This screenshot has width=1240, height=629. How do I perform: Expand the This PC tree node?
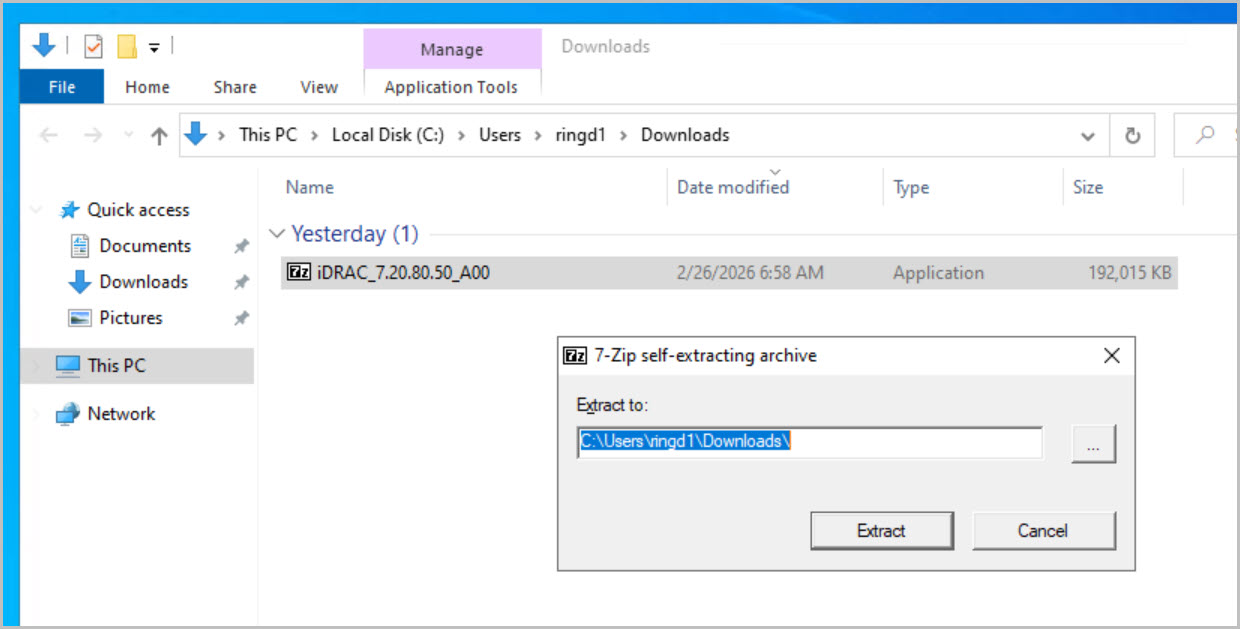[x=37, y=366]
